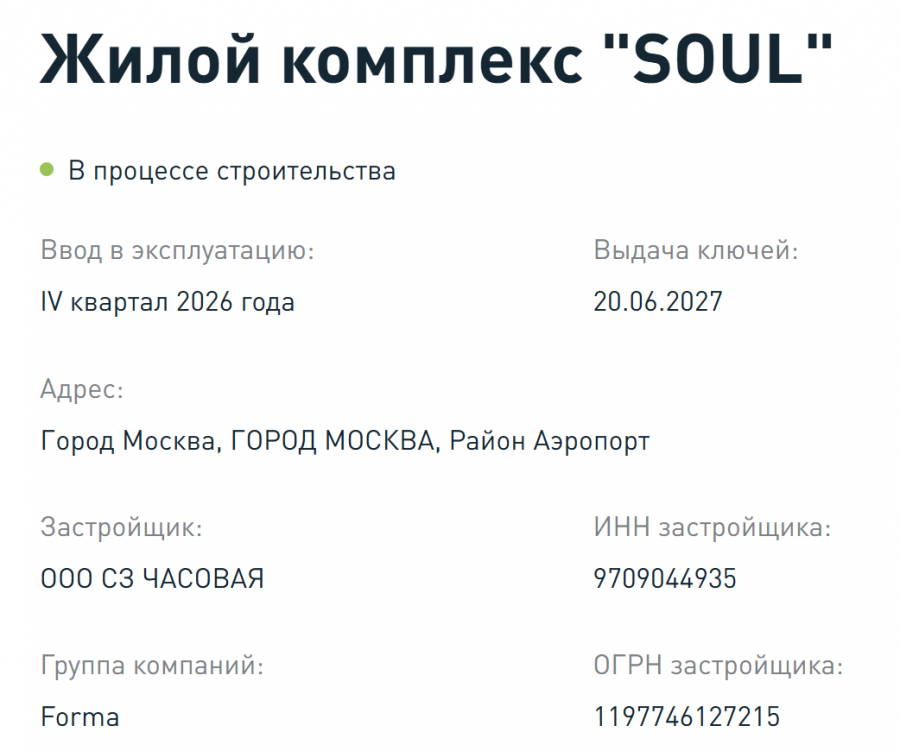
Task: Click ГОРОД МОСКВА in the address line
Action: coord(332,442)
